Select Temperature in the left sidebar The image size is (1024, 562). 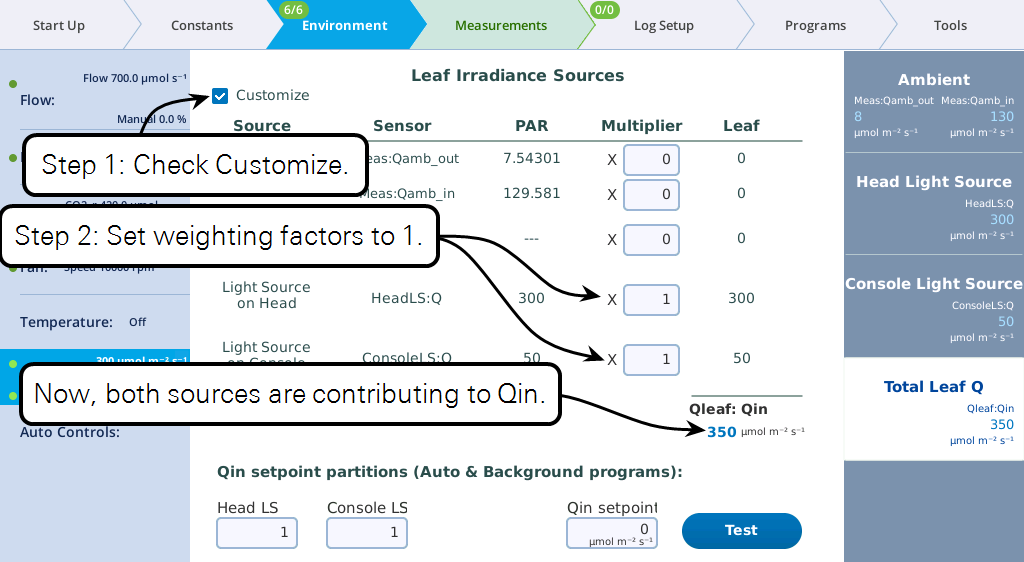[x=66, y=322]
